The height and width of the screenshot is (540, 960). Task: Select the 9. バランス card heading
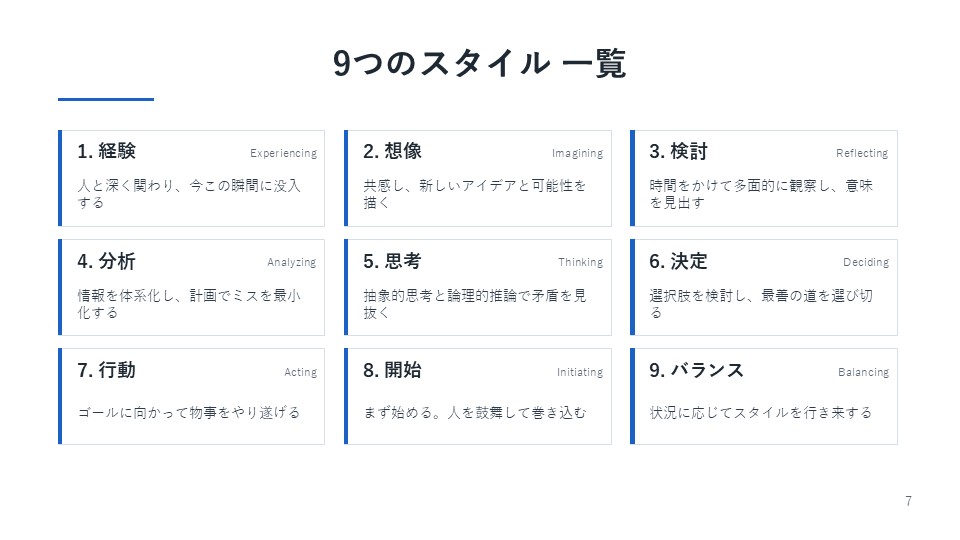click(x=697, y=370)
